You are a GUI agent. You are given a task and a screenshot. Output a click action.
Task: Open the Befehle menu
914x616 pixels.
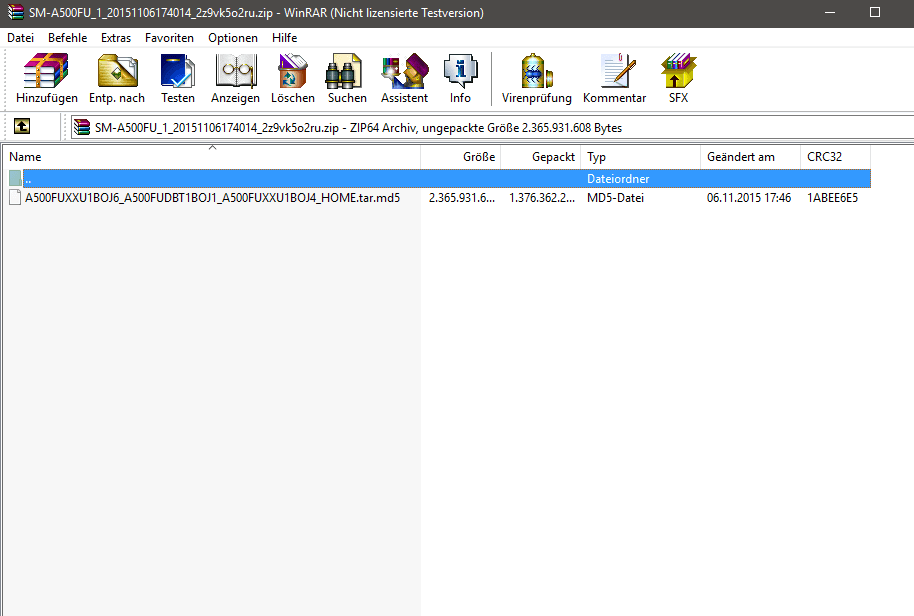[x=68, y=38]
